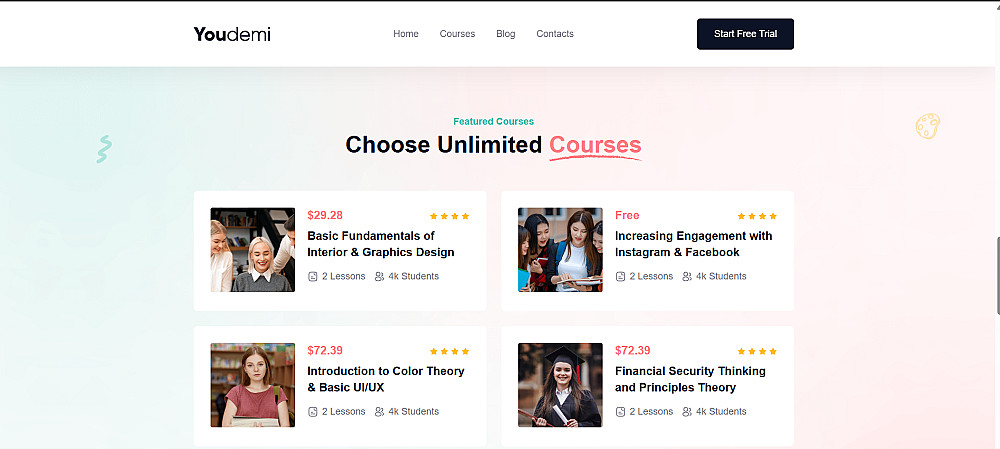Viewport: 1000px width, 449px height.
Task: Click the star rating on Color Theory card
Action: pyautogui.click(x=449, y=351)
